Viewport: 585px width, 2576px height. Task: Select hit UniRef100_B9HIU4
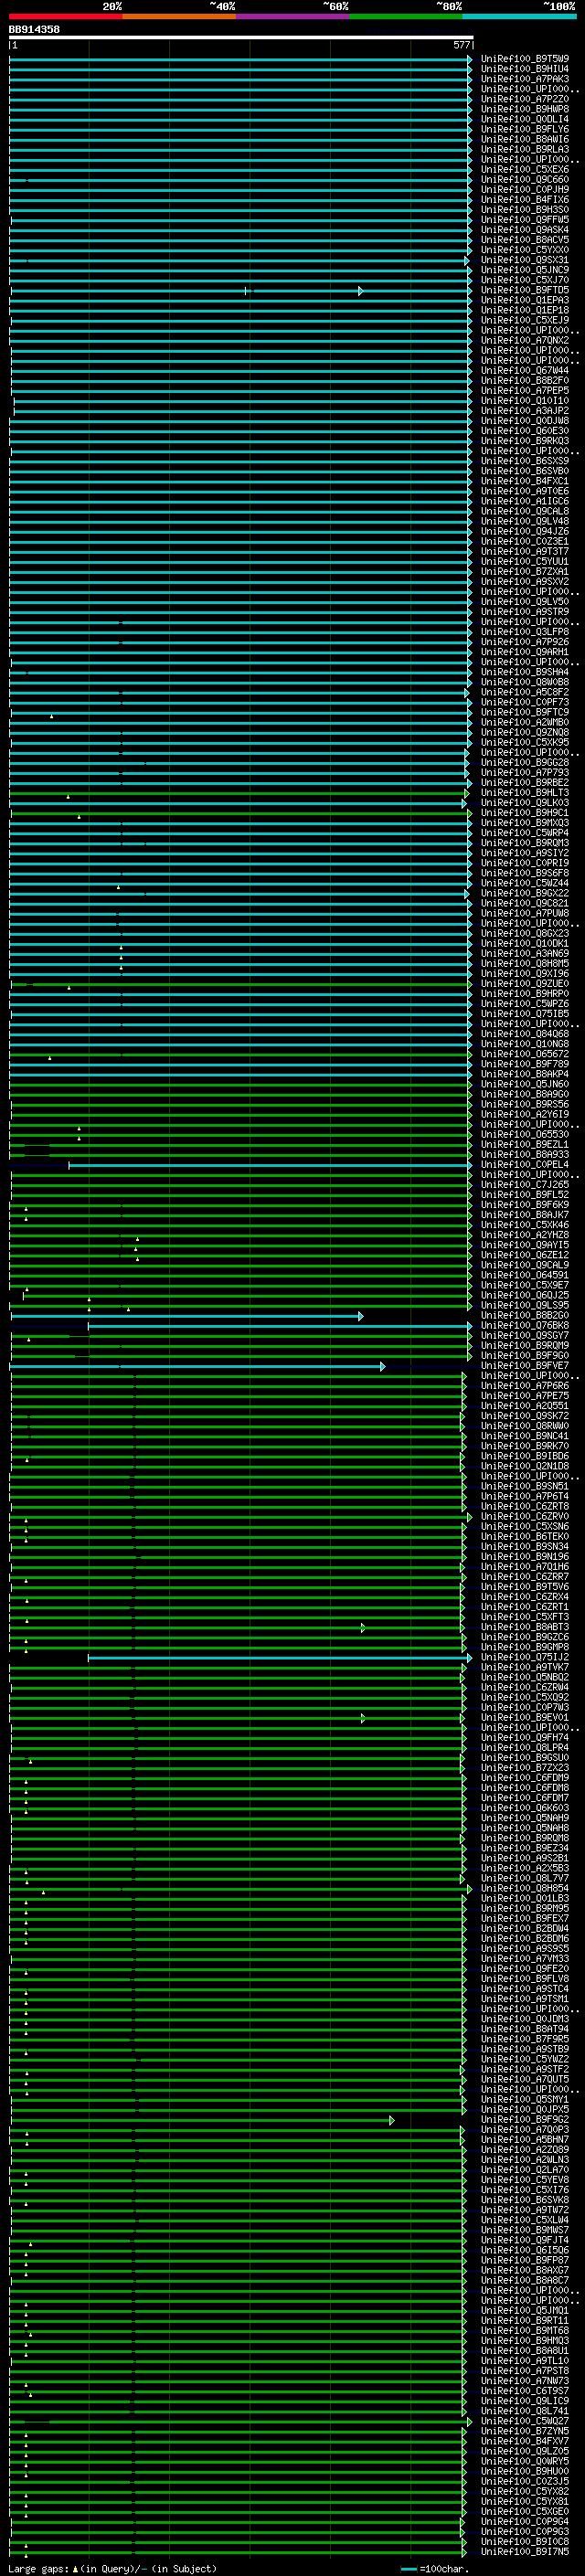tap(525, 69)
